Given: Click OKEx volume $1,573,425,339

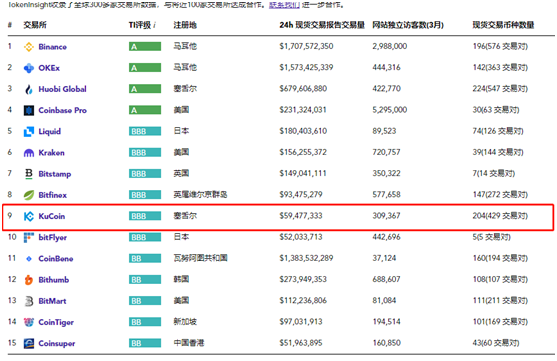Looking at the screenshot, I should click(306, 68).
